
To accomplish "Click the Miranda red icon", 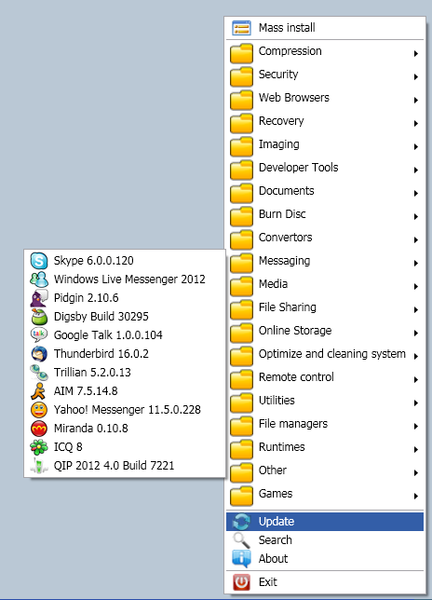I will [39, 429].
